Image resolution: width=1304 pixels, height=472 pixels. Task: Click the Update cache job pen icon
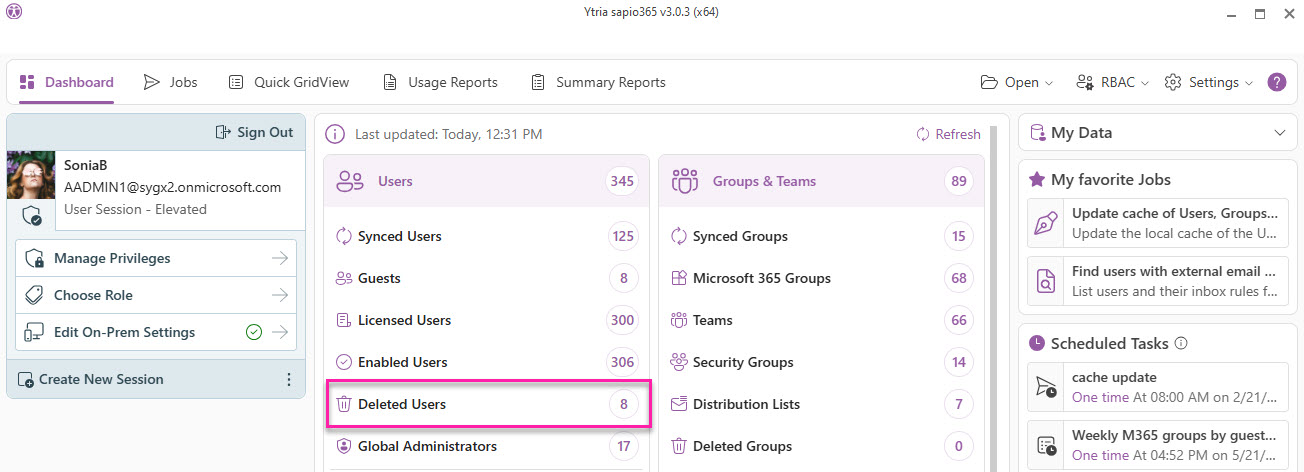(1046, 223)
